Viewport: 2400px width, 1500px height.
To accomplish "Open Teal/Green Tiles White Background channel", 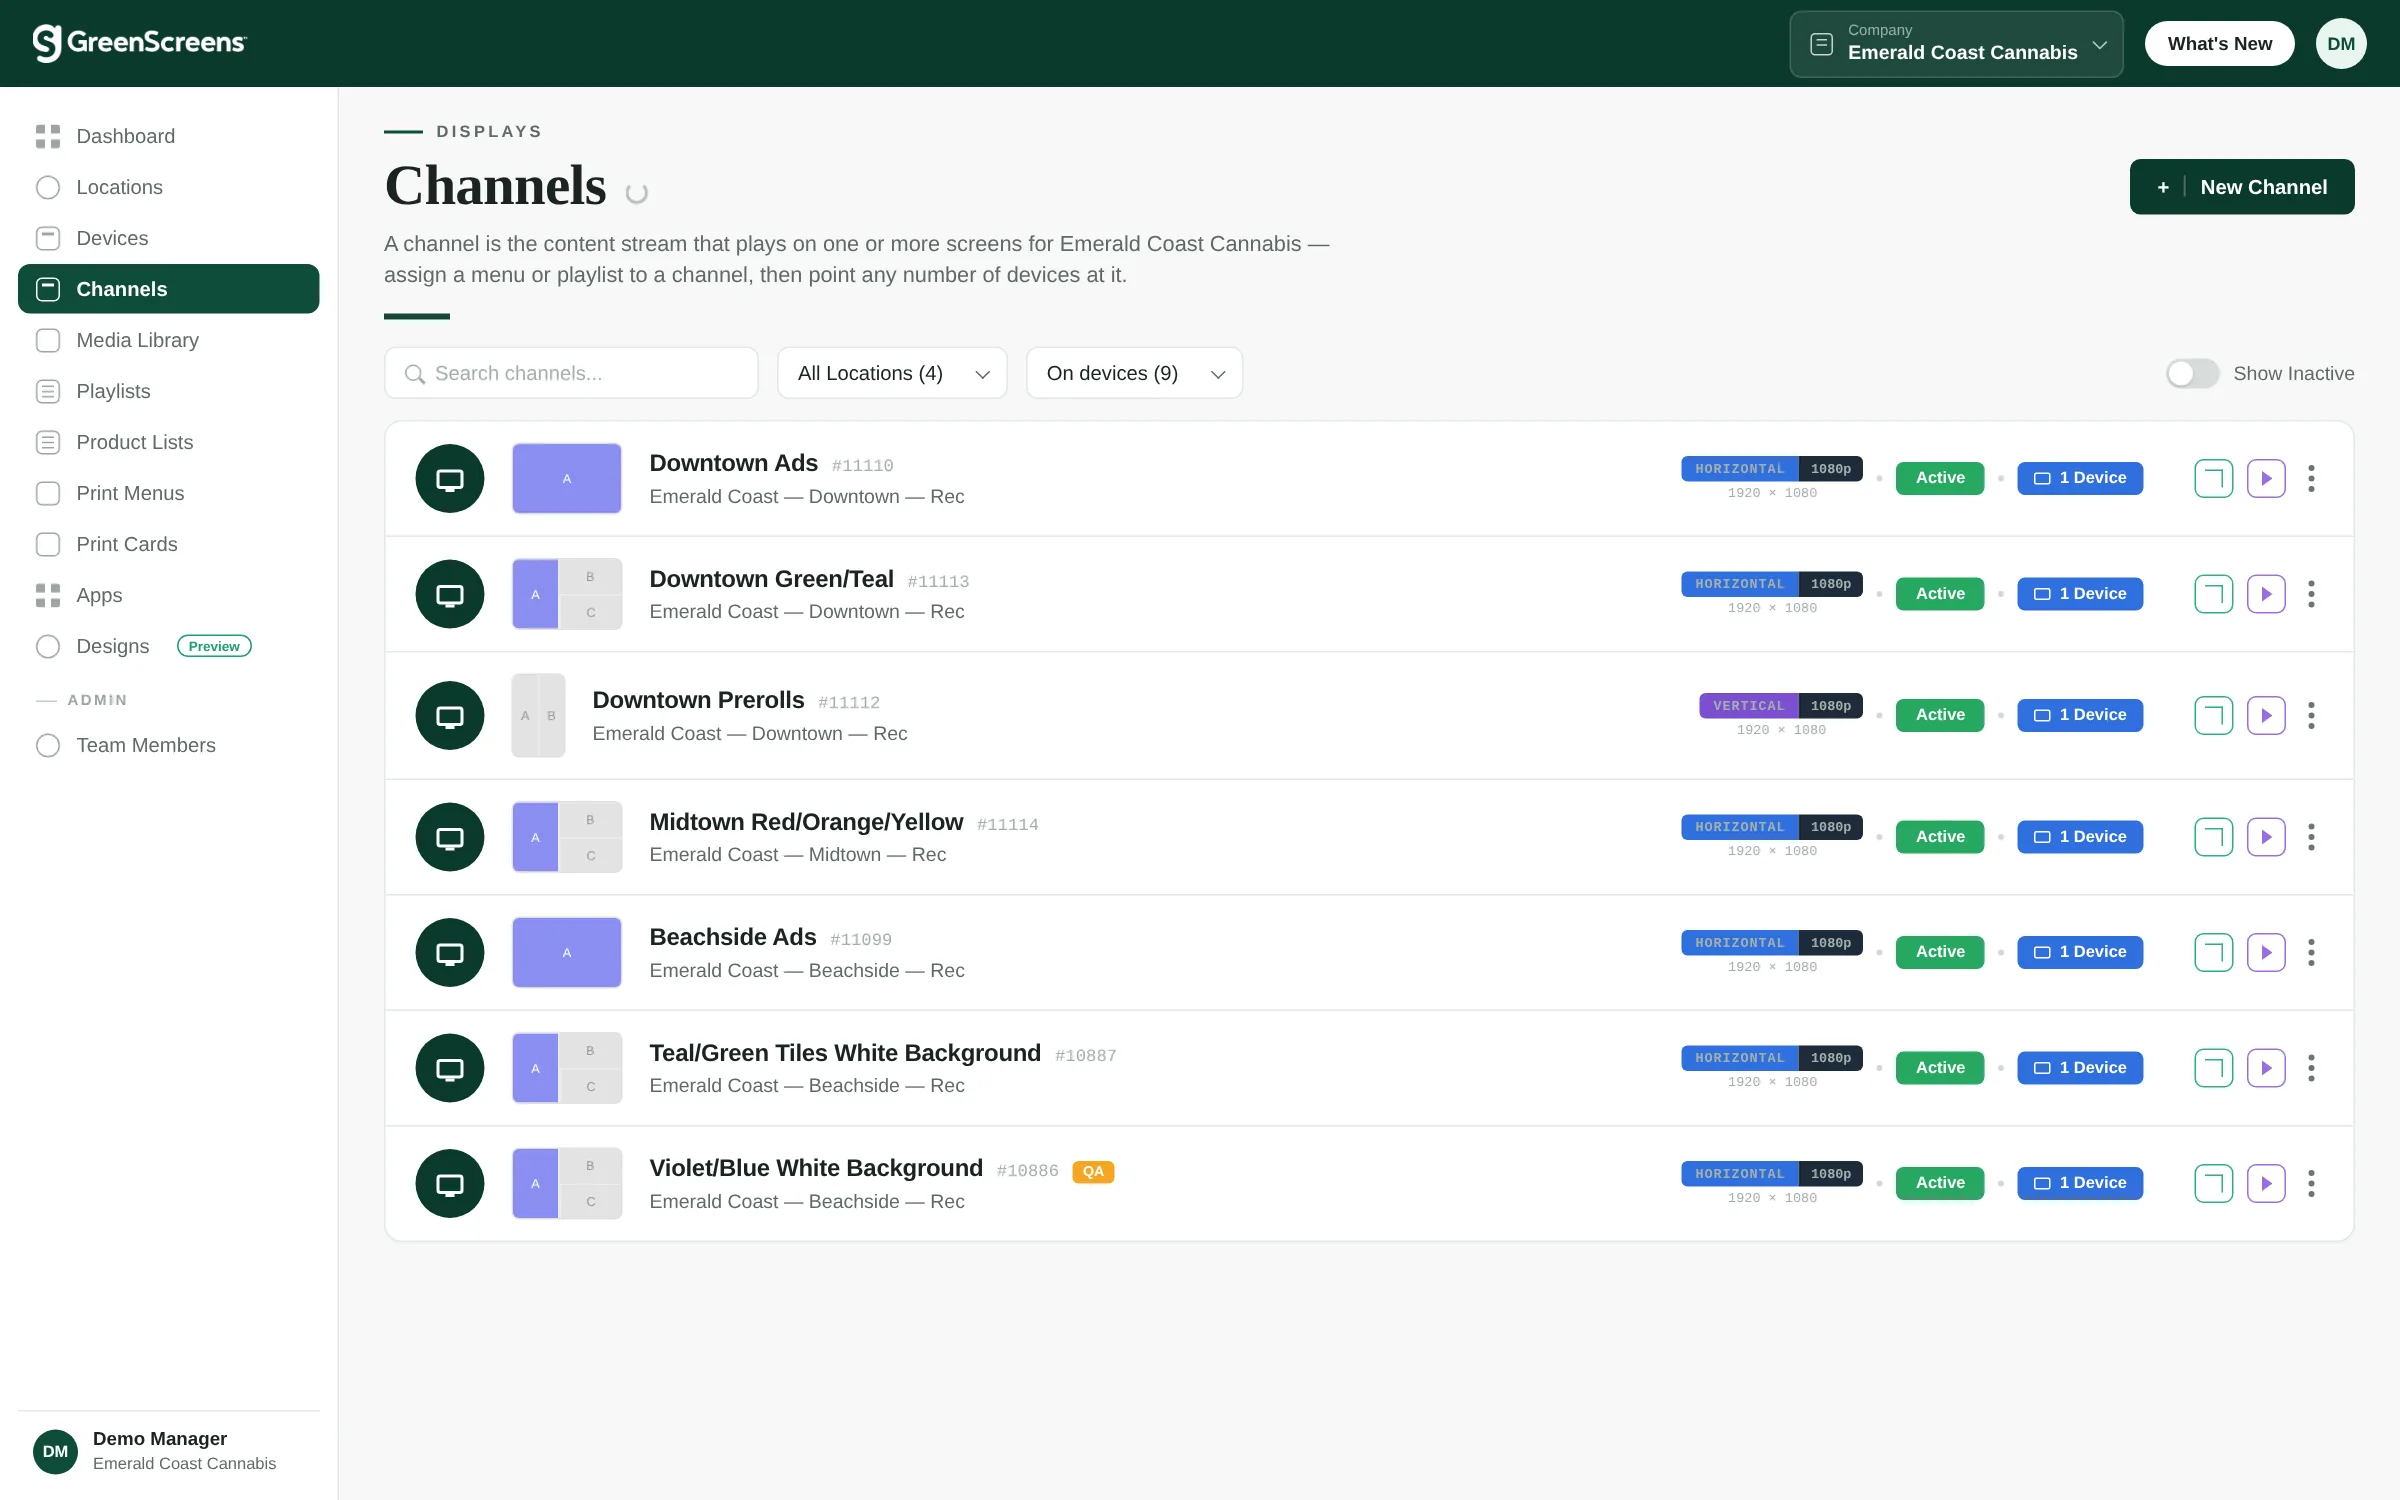I will [845, 1053].
